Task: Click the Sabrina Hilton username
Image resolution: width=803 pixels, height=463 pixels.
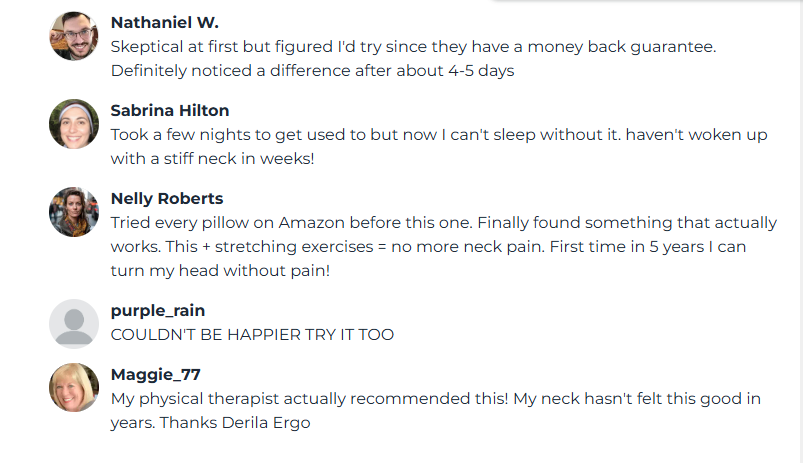Action: pyautogui.click(x=170, y=110)
